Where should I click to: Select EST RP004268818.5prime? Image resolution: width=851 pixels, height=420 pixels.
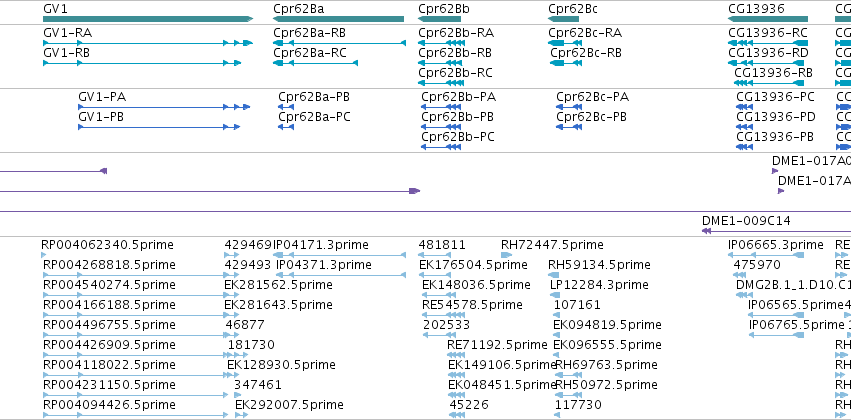(110, 265)
